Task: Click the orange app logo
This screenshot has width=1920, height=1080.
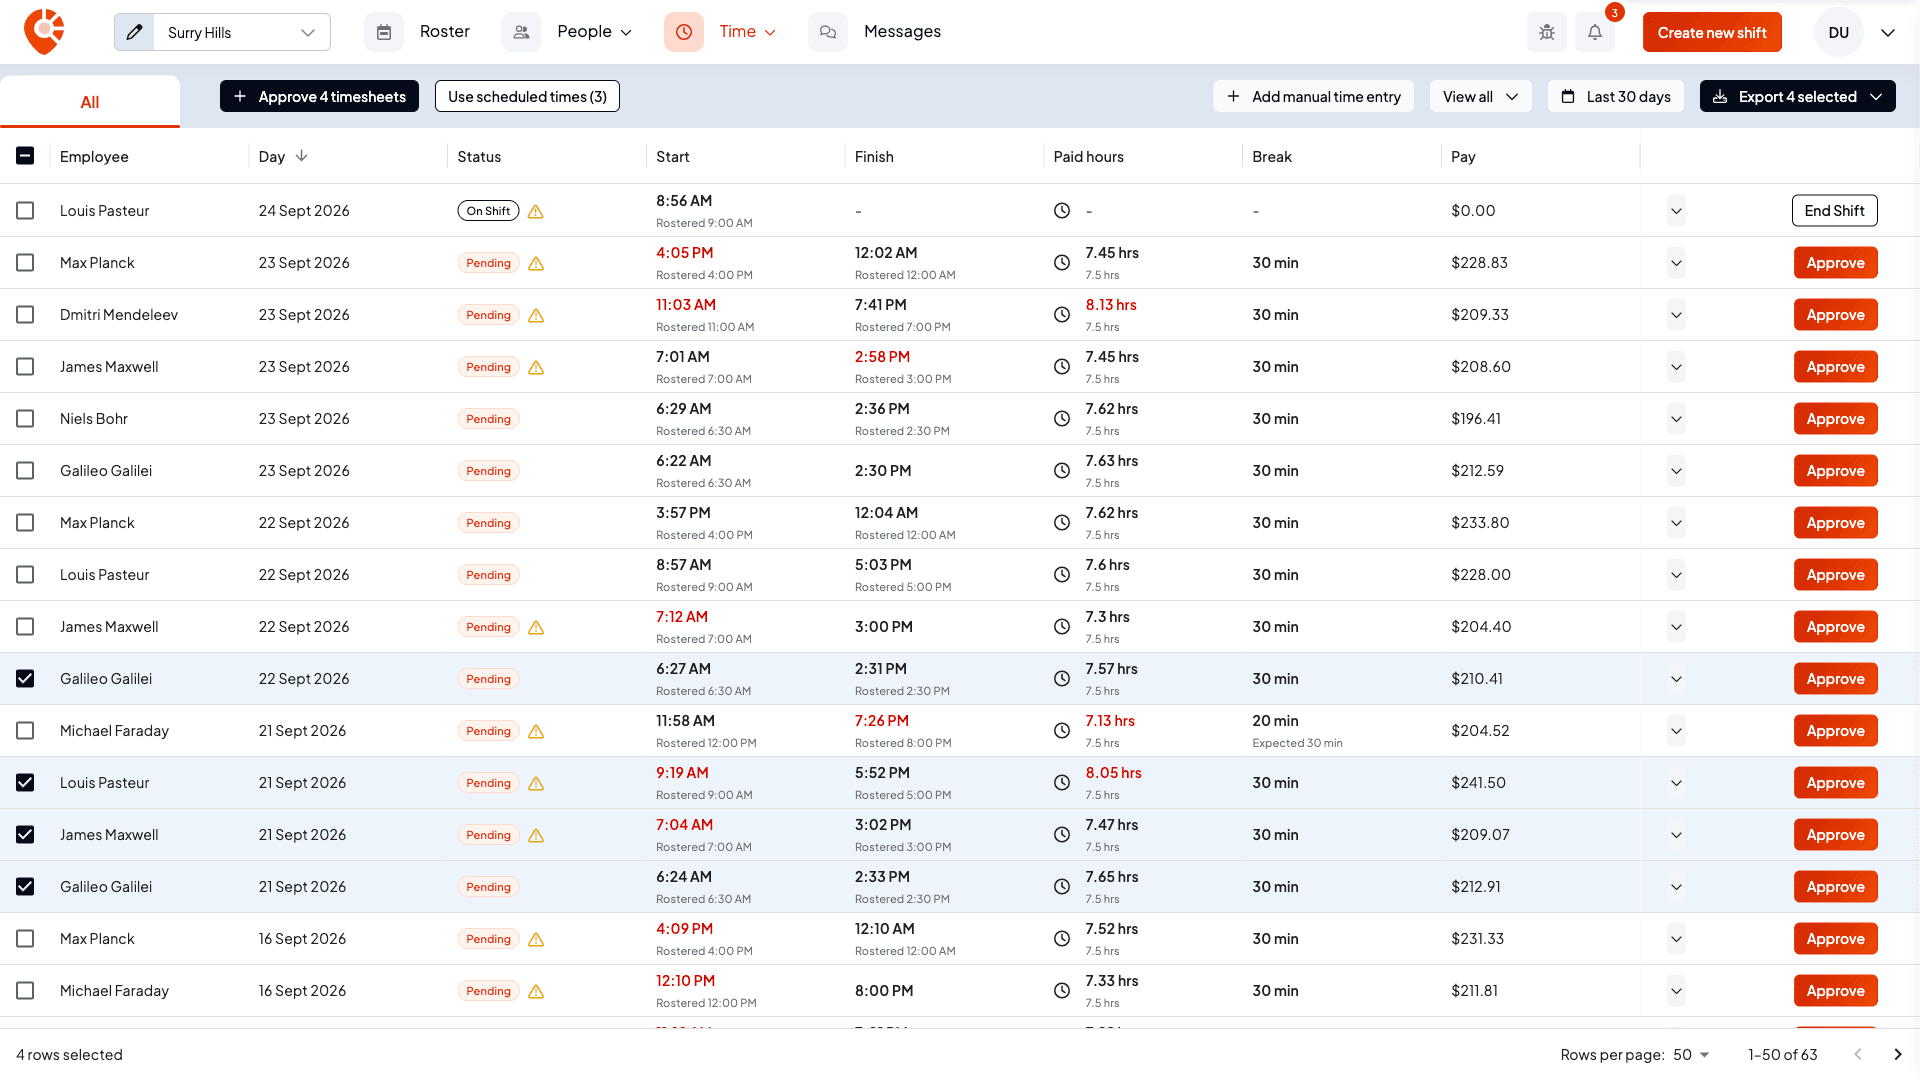Action: click(44, 32)
